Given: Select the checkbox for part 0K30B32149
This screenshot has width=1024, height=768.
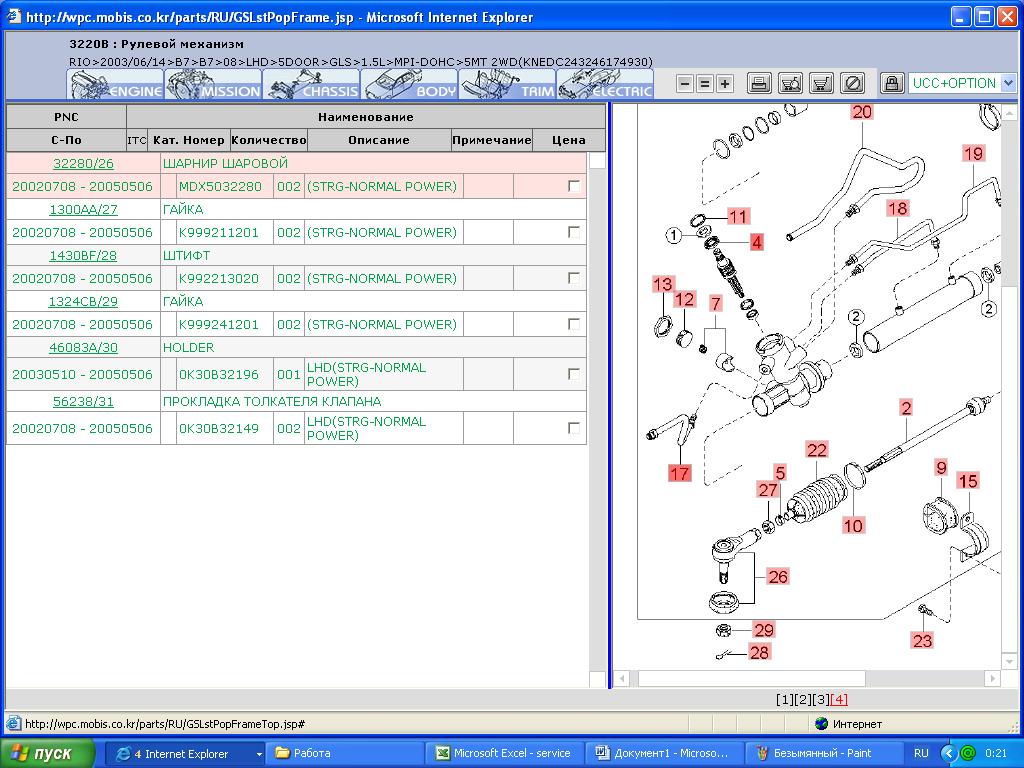Looking at the screenshot, I should coord(573,428).
